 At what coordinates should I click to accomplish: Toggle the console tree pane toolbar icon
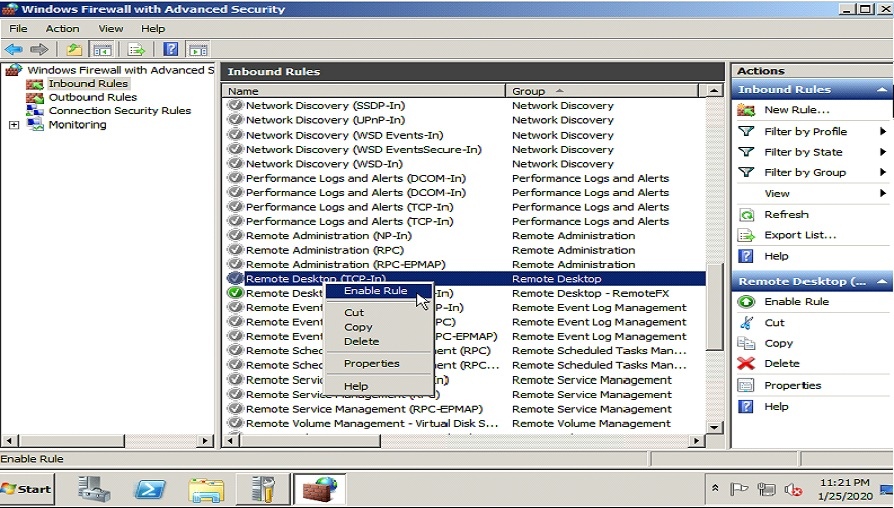click(x=103, y=50)
